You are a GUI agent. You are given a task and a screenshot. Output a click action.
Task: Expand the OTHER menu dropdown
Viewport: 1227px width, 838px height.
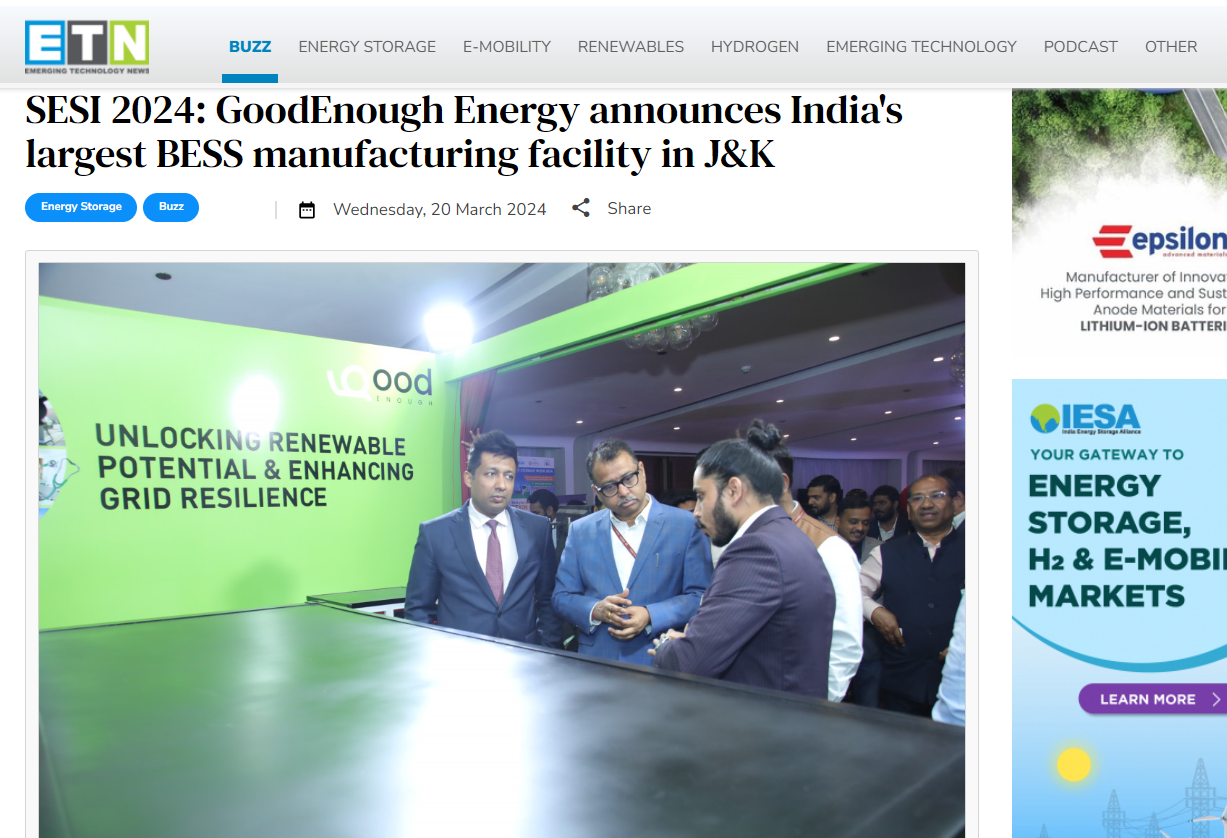(1171, 46)
